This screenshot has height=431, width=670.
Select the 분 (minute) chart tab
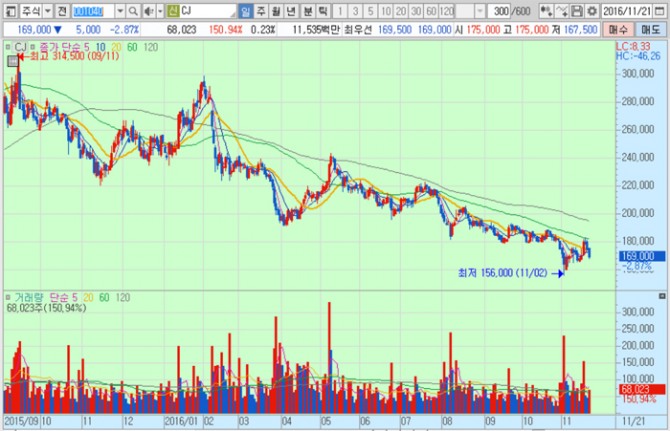click(x=307, y=10)
